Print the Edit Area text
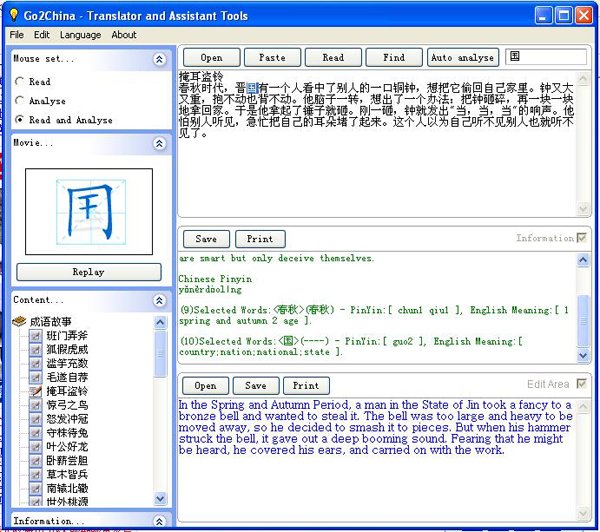Image resolution: width=600 pixels, height=532 pixels. (x=306, y=386)
